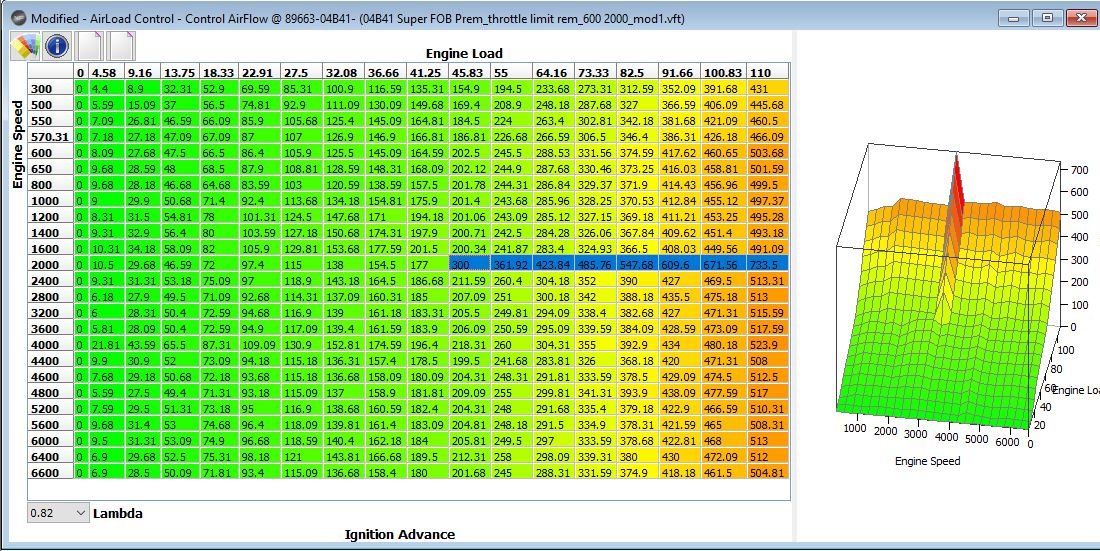The image size is (1100, 551).
Task: Minimize the AirLoad Control window
Action: point(1014,18)
